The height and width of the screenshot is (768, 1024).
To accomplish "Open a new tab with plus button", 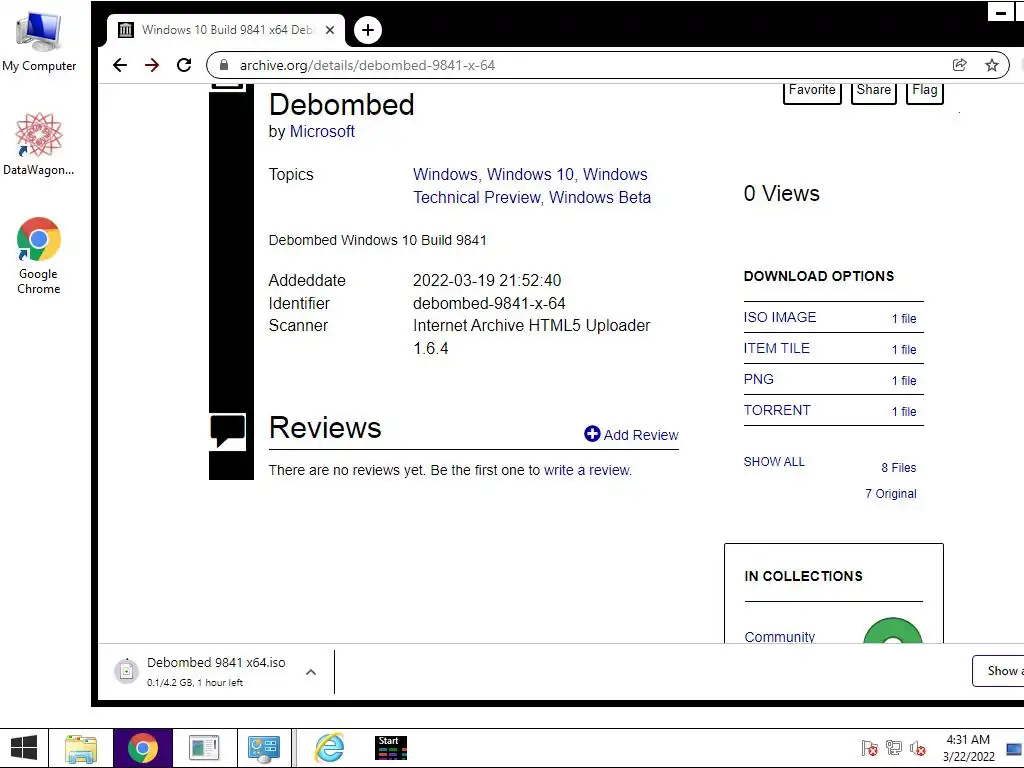I will point(368,30).
